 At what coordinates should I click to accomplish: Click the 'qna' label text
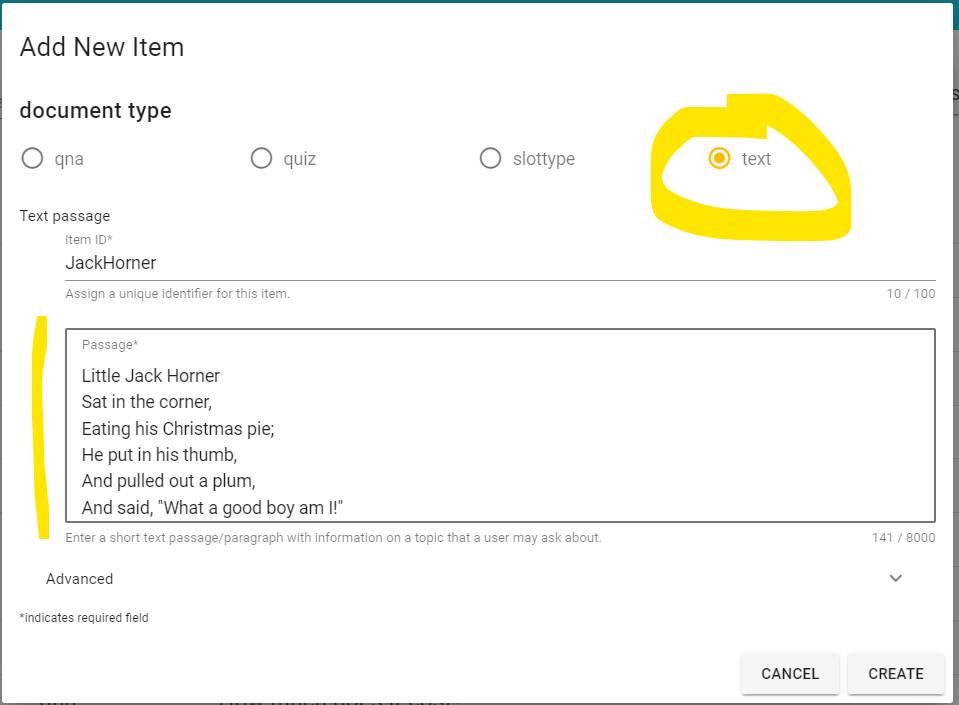[x=69, y=159]
